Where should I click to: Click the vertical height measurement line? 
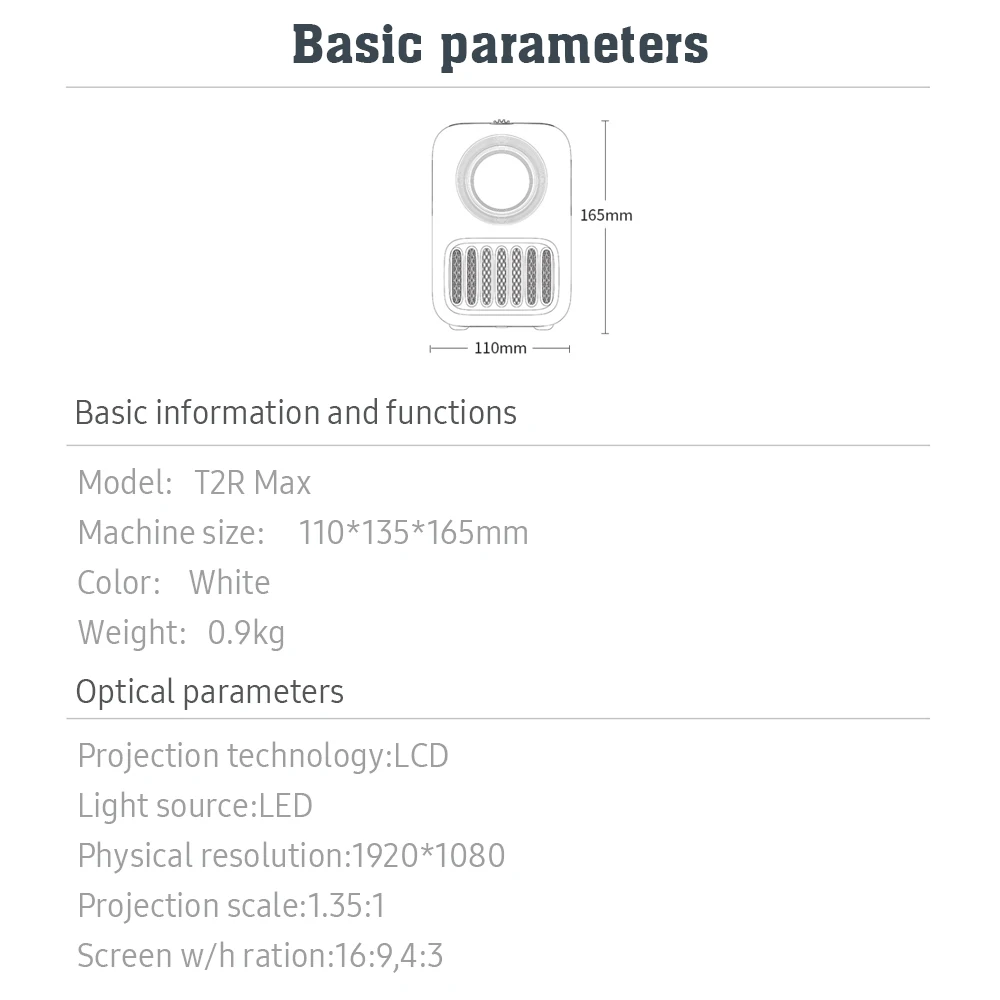pyautogui.click(x=605, y=227)
